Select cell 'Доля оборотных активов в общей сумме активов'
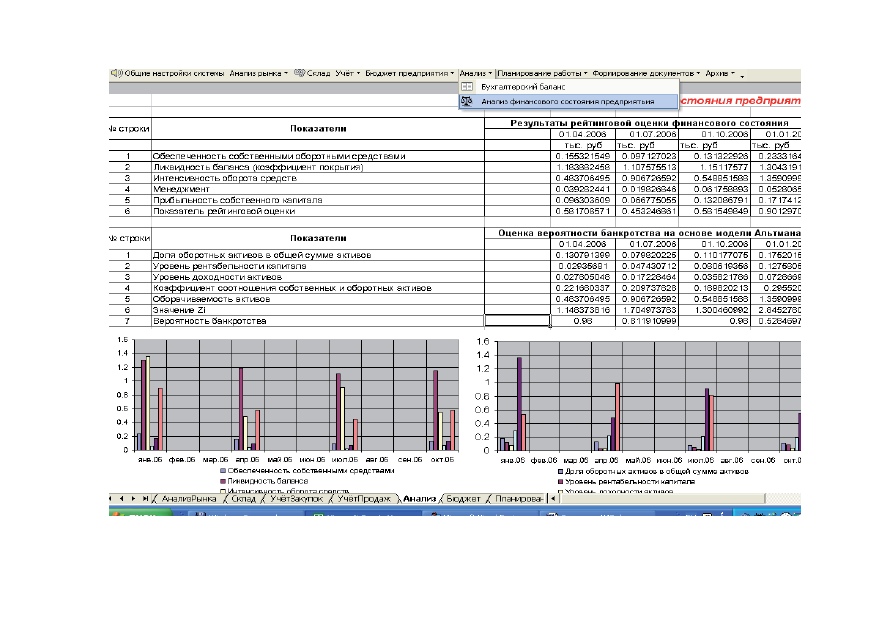The image size is (893, 629). coord(318,255)
